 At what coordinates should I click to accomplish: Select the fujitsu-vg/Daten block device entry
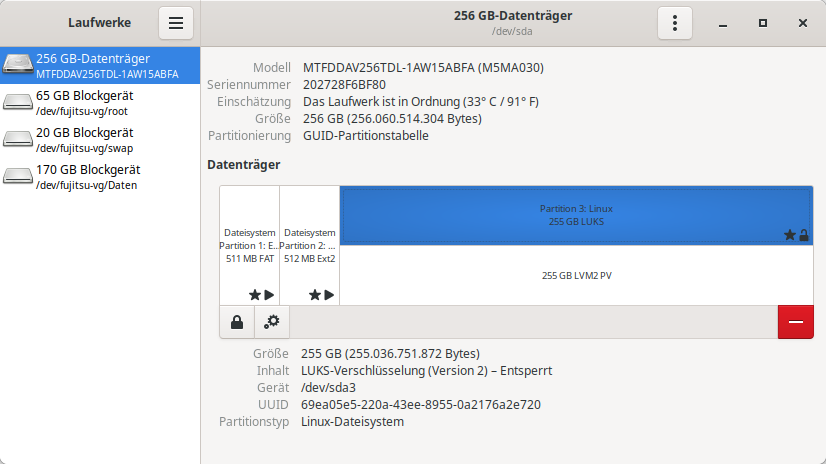(100, 176)
